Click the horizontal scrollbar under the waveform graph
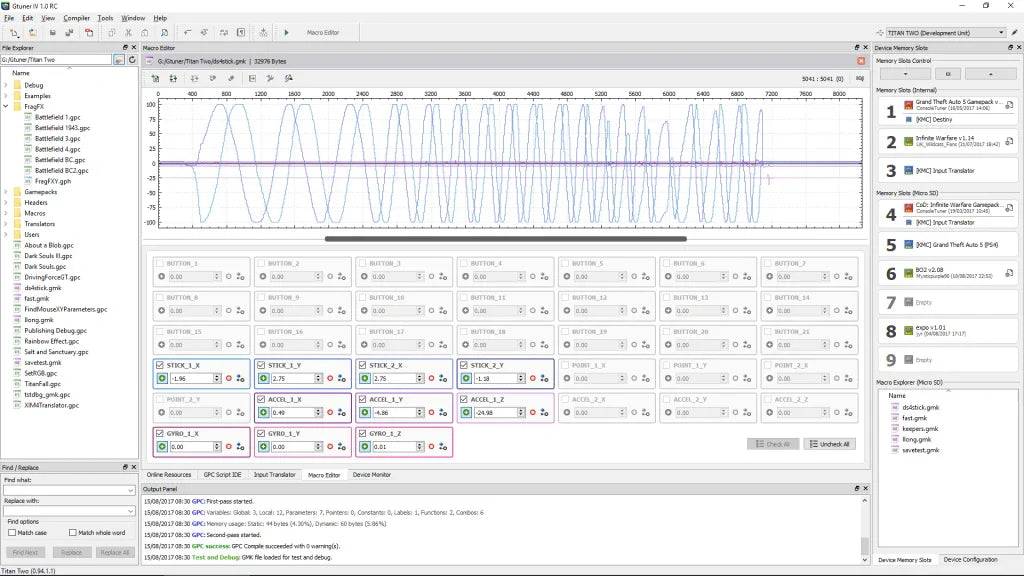This screenshot has height=576, width=1024. pyautogui.click(x=505, y=239)
